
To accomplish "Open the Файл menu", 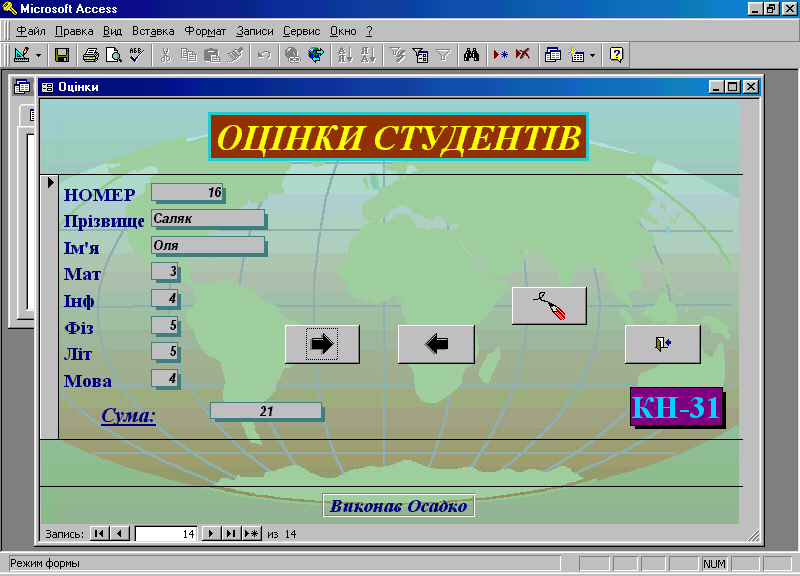I will click(x=31, y=31).
